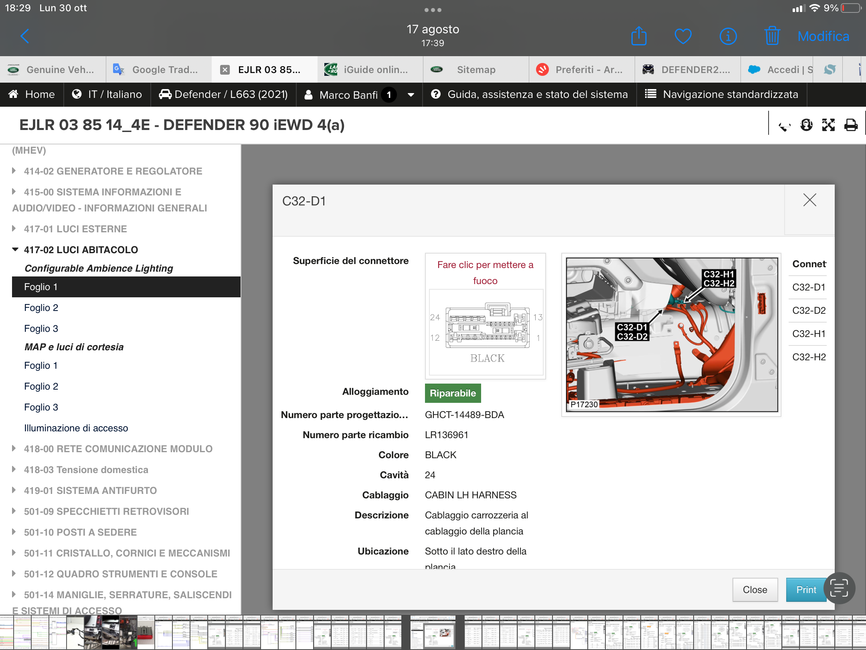Open Foglio 2 under MAP e luci di cortesia

41,387
